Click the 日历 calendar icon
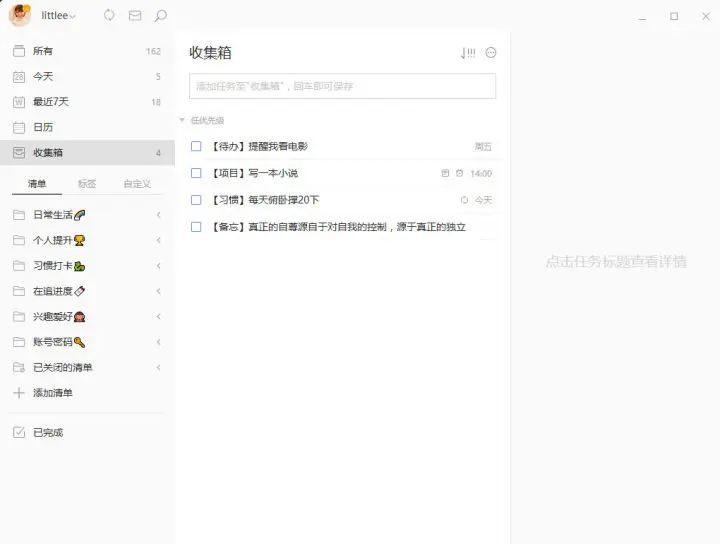 click(x=19, y=127)
